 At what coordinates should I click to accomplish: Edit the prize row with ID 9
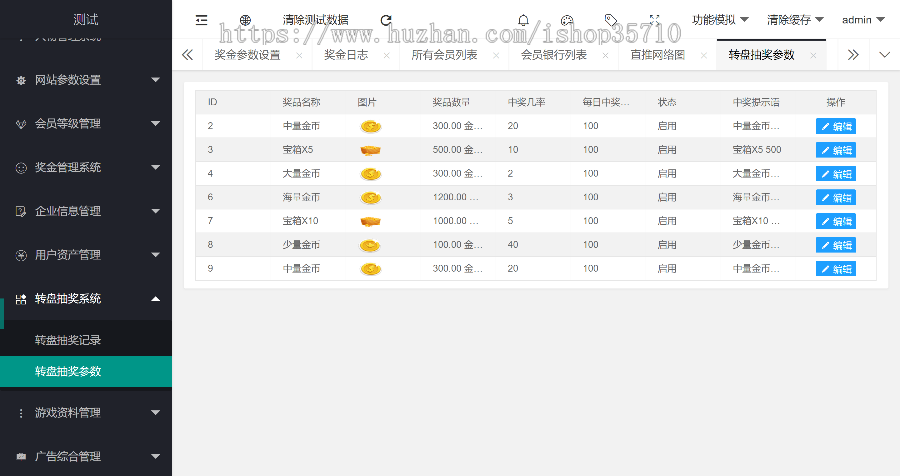pyautogui.click(x=836, y=269)
